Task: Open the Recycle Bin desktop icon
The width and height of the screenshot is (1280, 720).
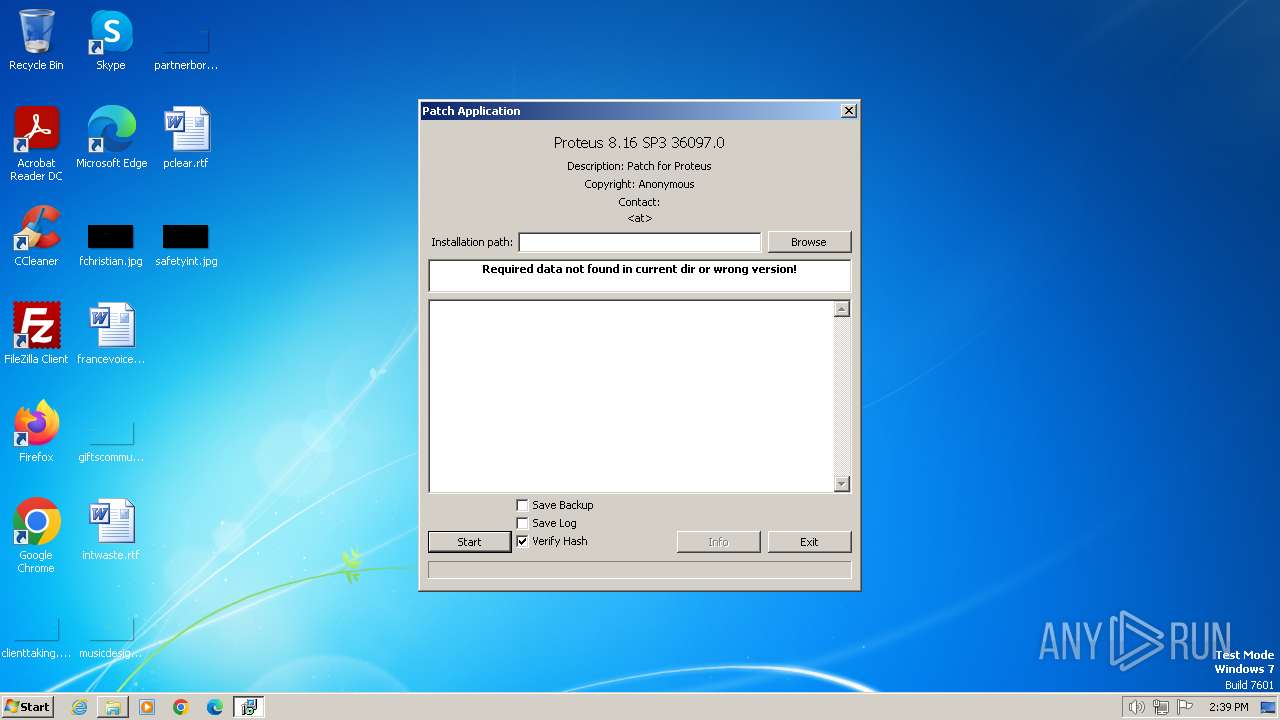Action: (36, 40)
